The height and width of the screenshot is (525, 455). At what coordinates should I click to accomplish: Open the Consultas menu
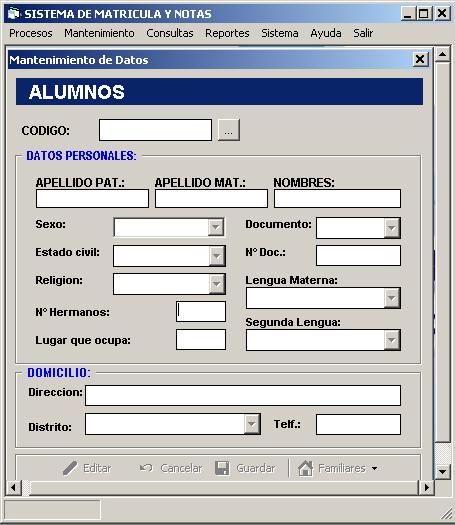tap(170, 33)
